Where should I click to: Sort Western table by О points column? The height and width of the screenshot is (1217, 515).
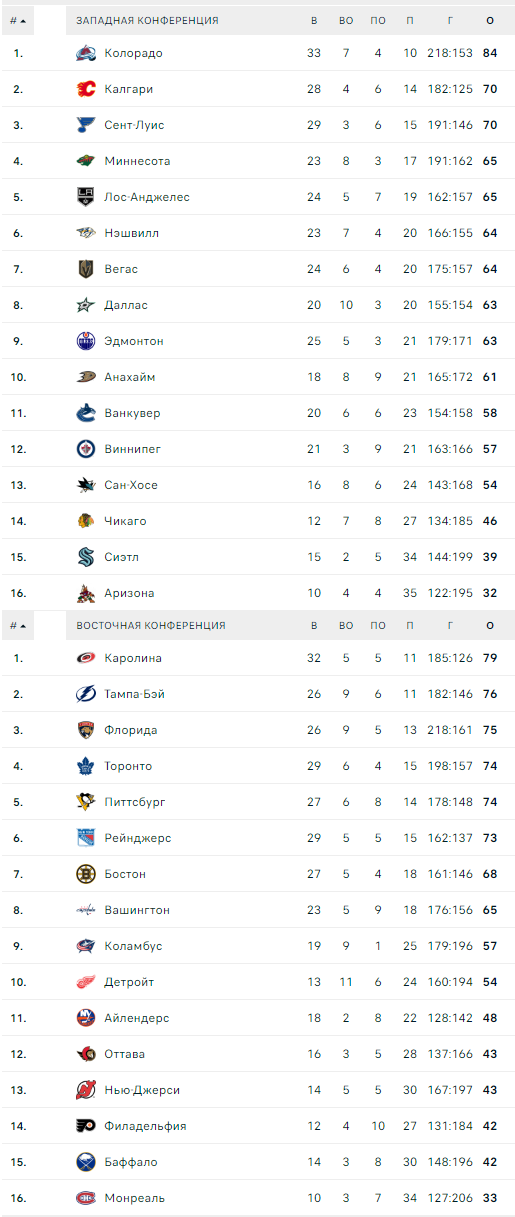coord(490,20)
